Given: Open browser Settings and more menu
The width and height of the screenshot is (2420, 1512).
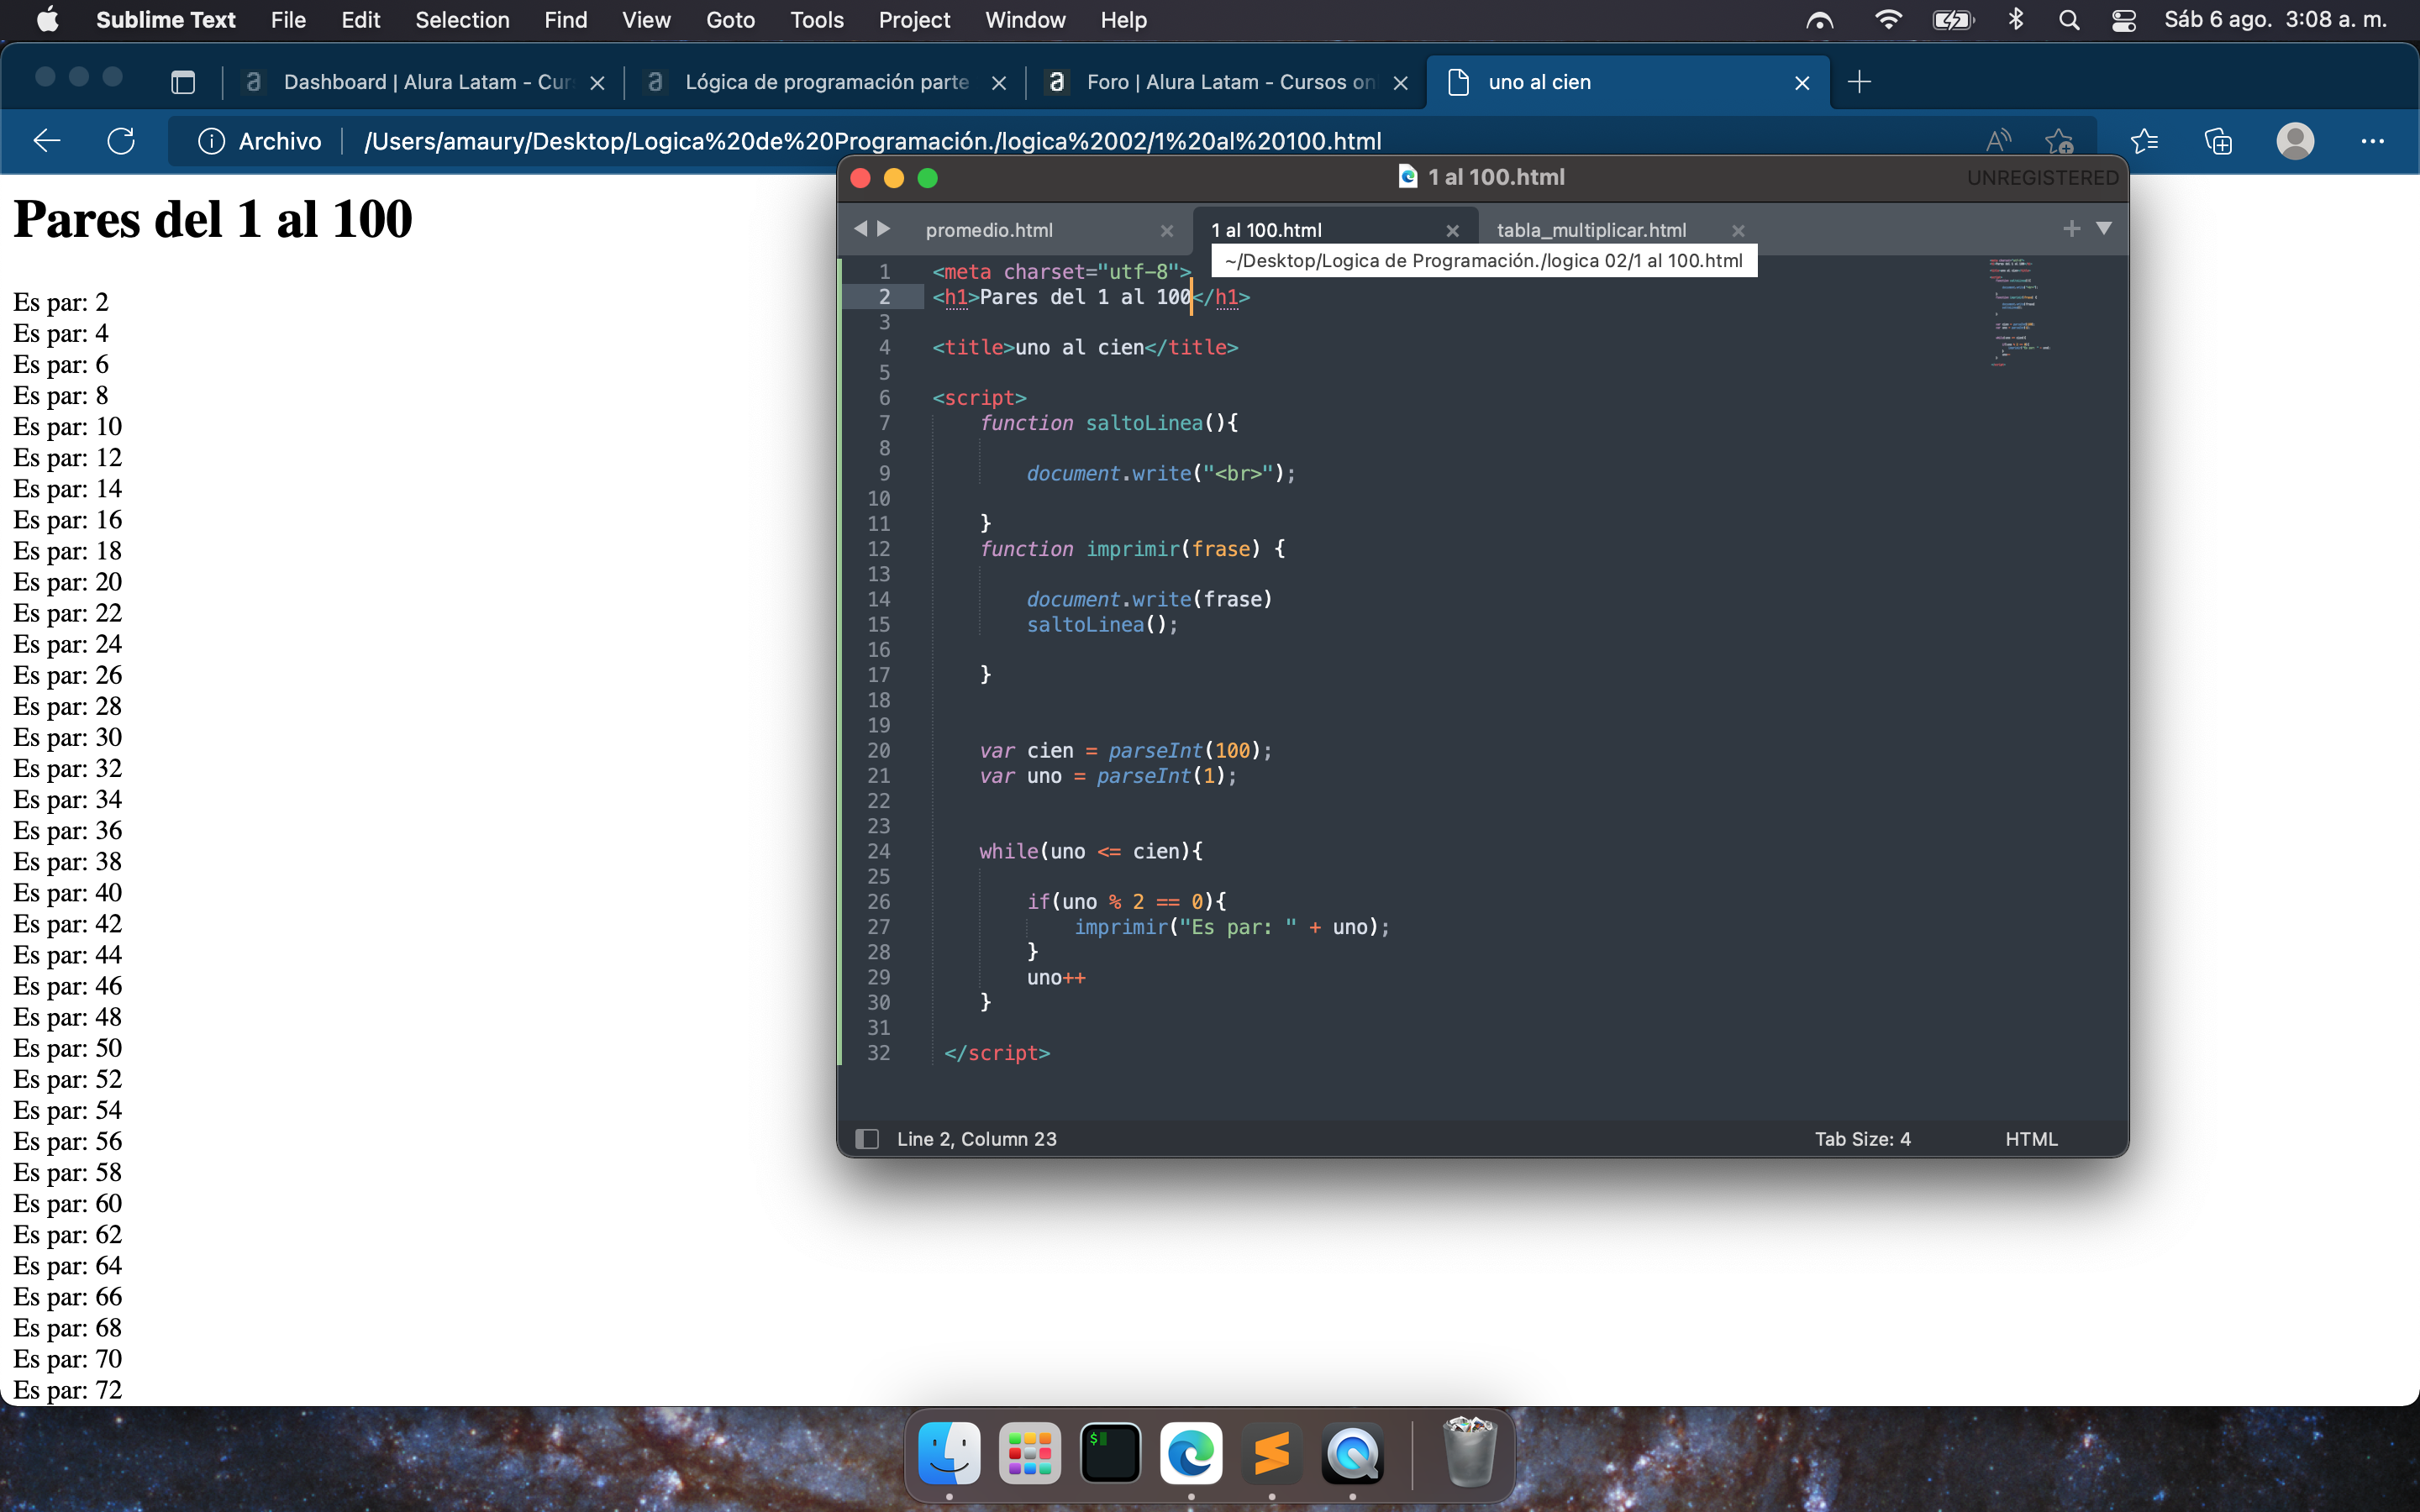Looking at the screenshot, I should pos(2372,141).
